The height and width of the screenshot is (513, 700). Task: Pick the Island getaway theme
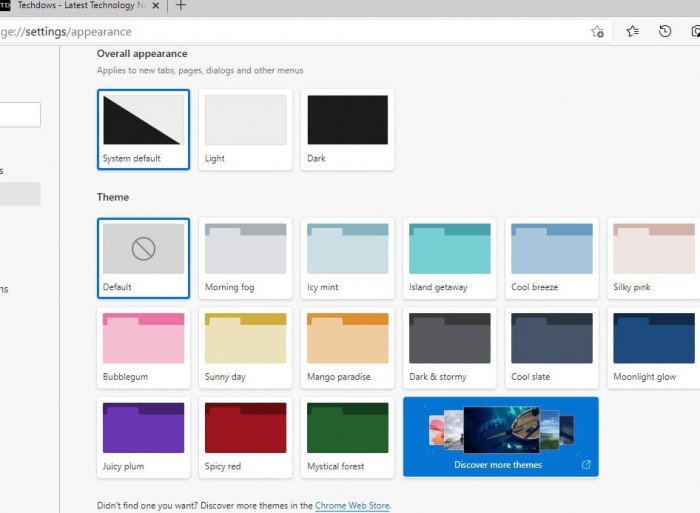coord(449,257)
